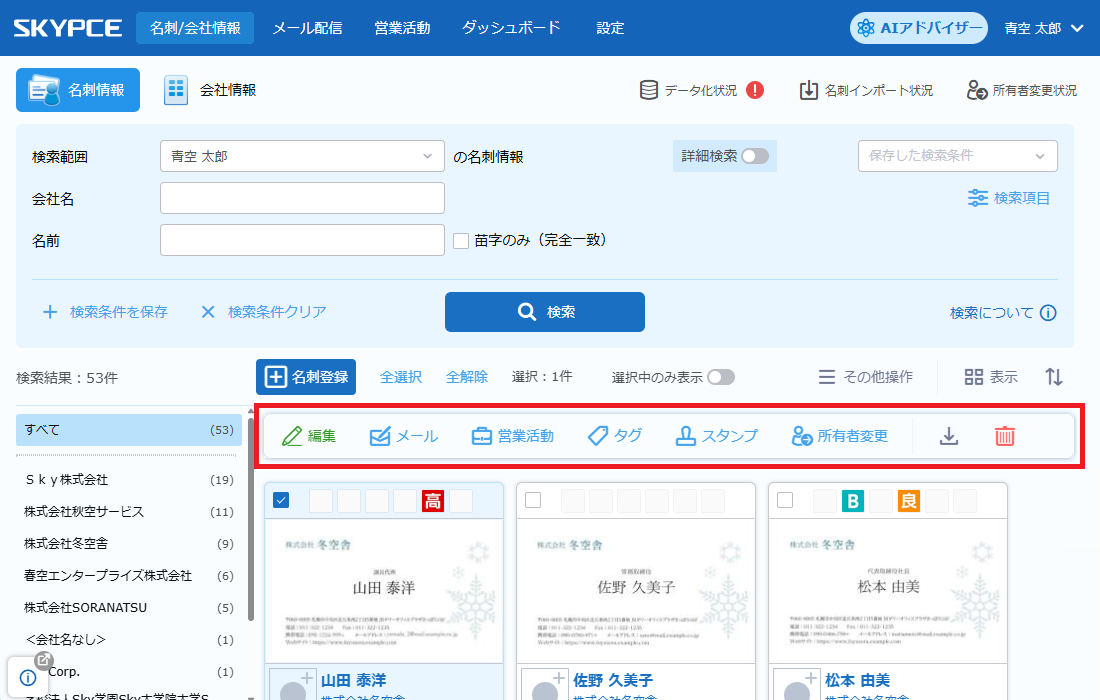Click 編集 pencil tool
This screenshot has height=700, width=1100.
pyautogui.click(x=309, y=436)
